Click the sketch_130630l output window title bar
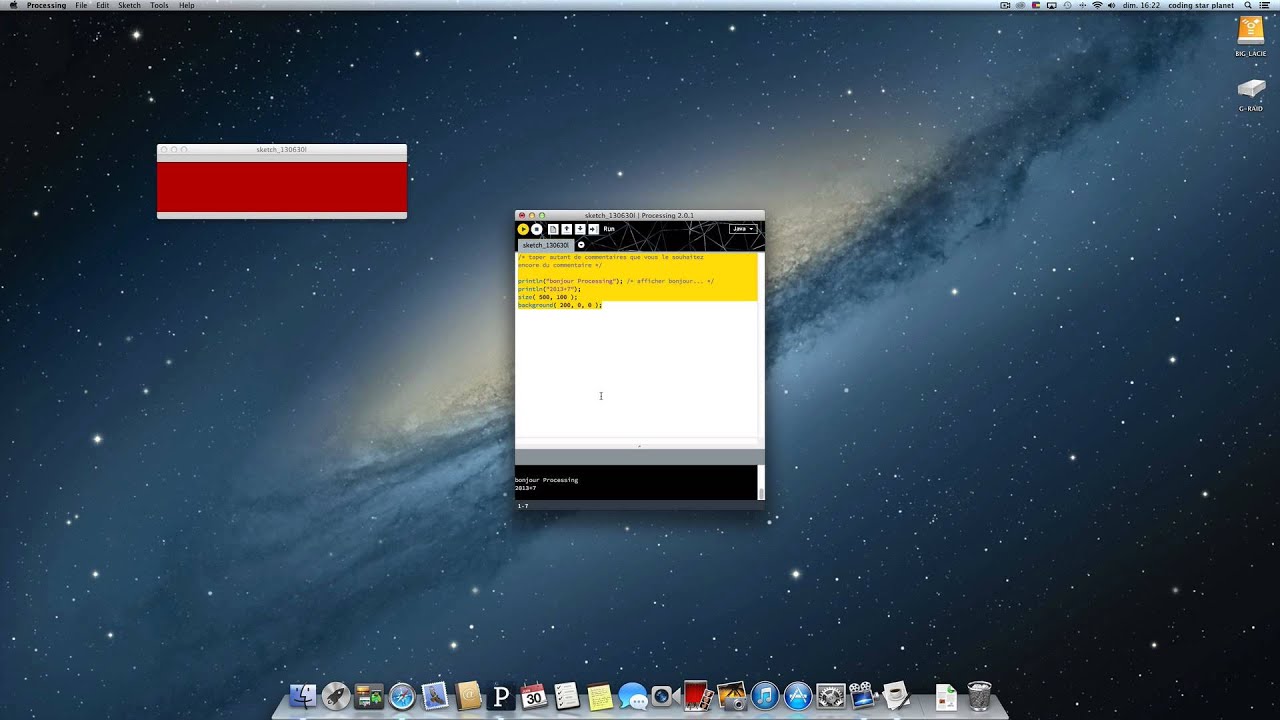The height and width of the screenshot is (720, 1280). coord(282,149)
